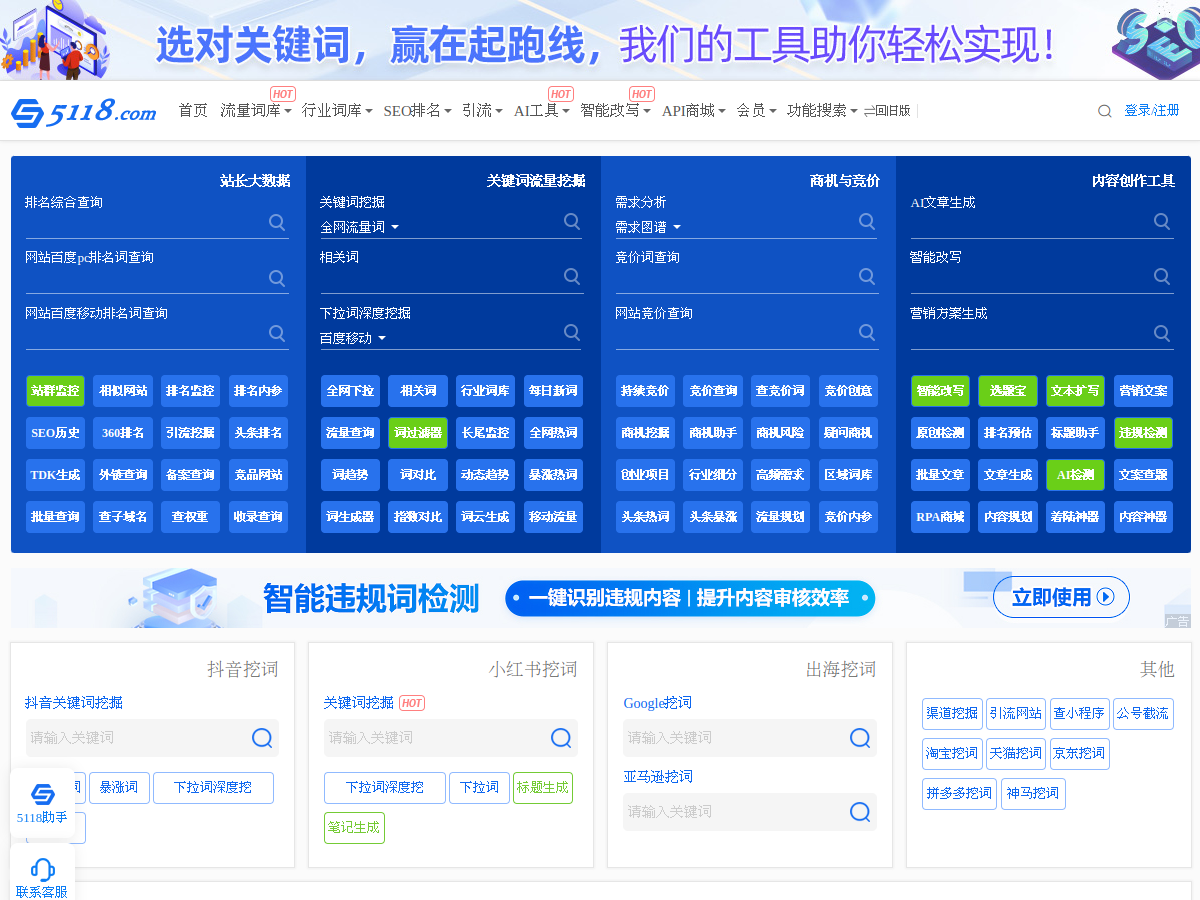Click search icon in 小红书 关键词挖掘 box
This screenshot has height=900, width=1200.
coord(561,738)
